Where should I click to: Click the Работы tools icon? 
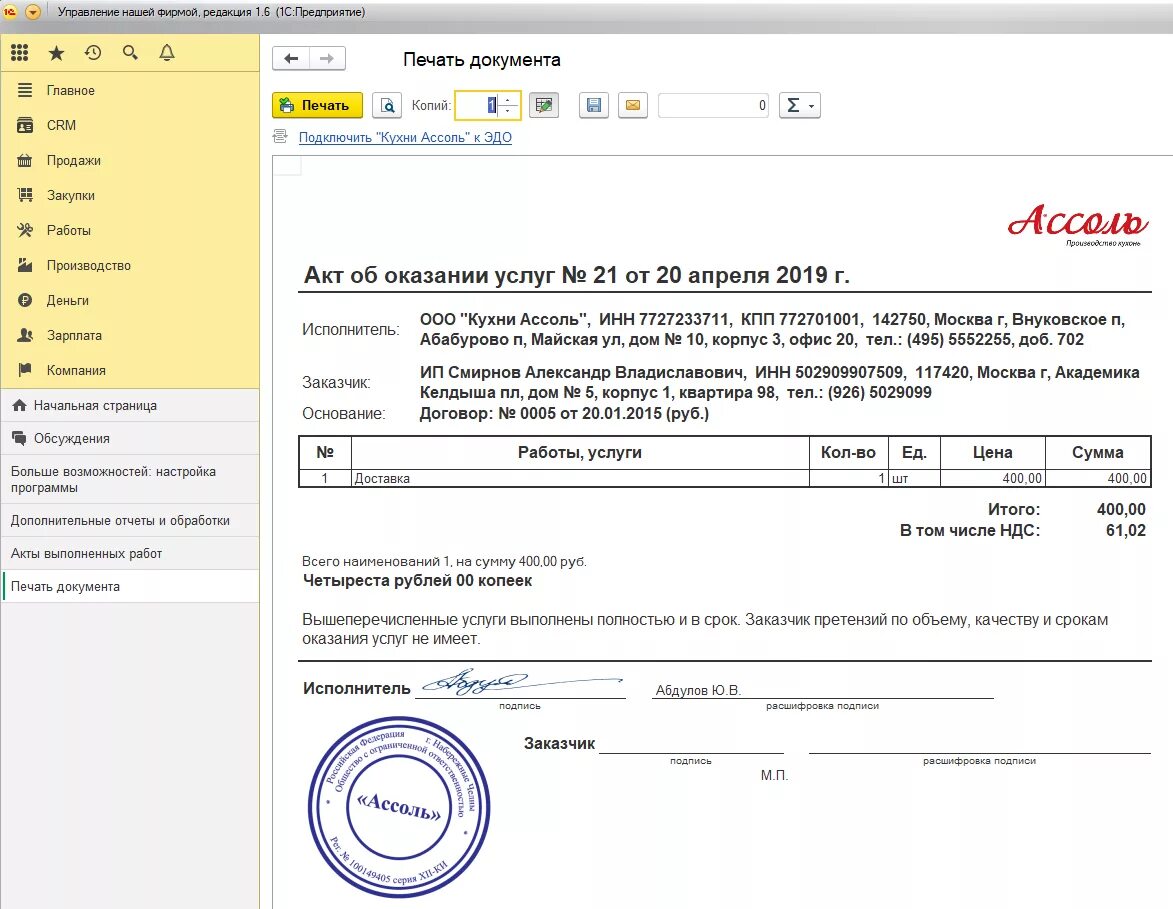point(25,230)
